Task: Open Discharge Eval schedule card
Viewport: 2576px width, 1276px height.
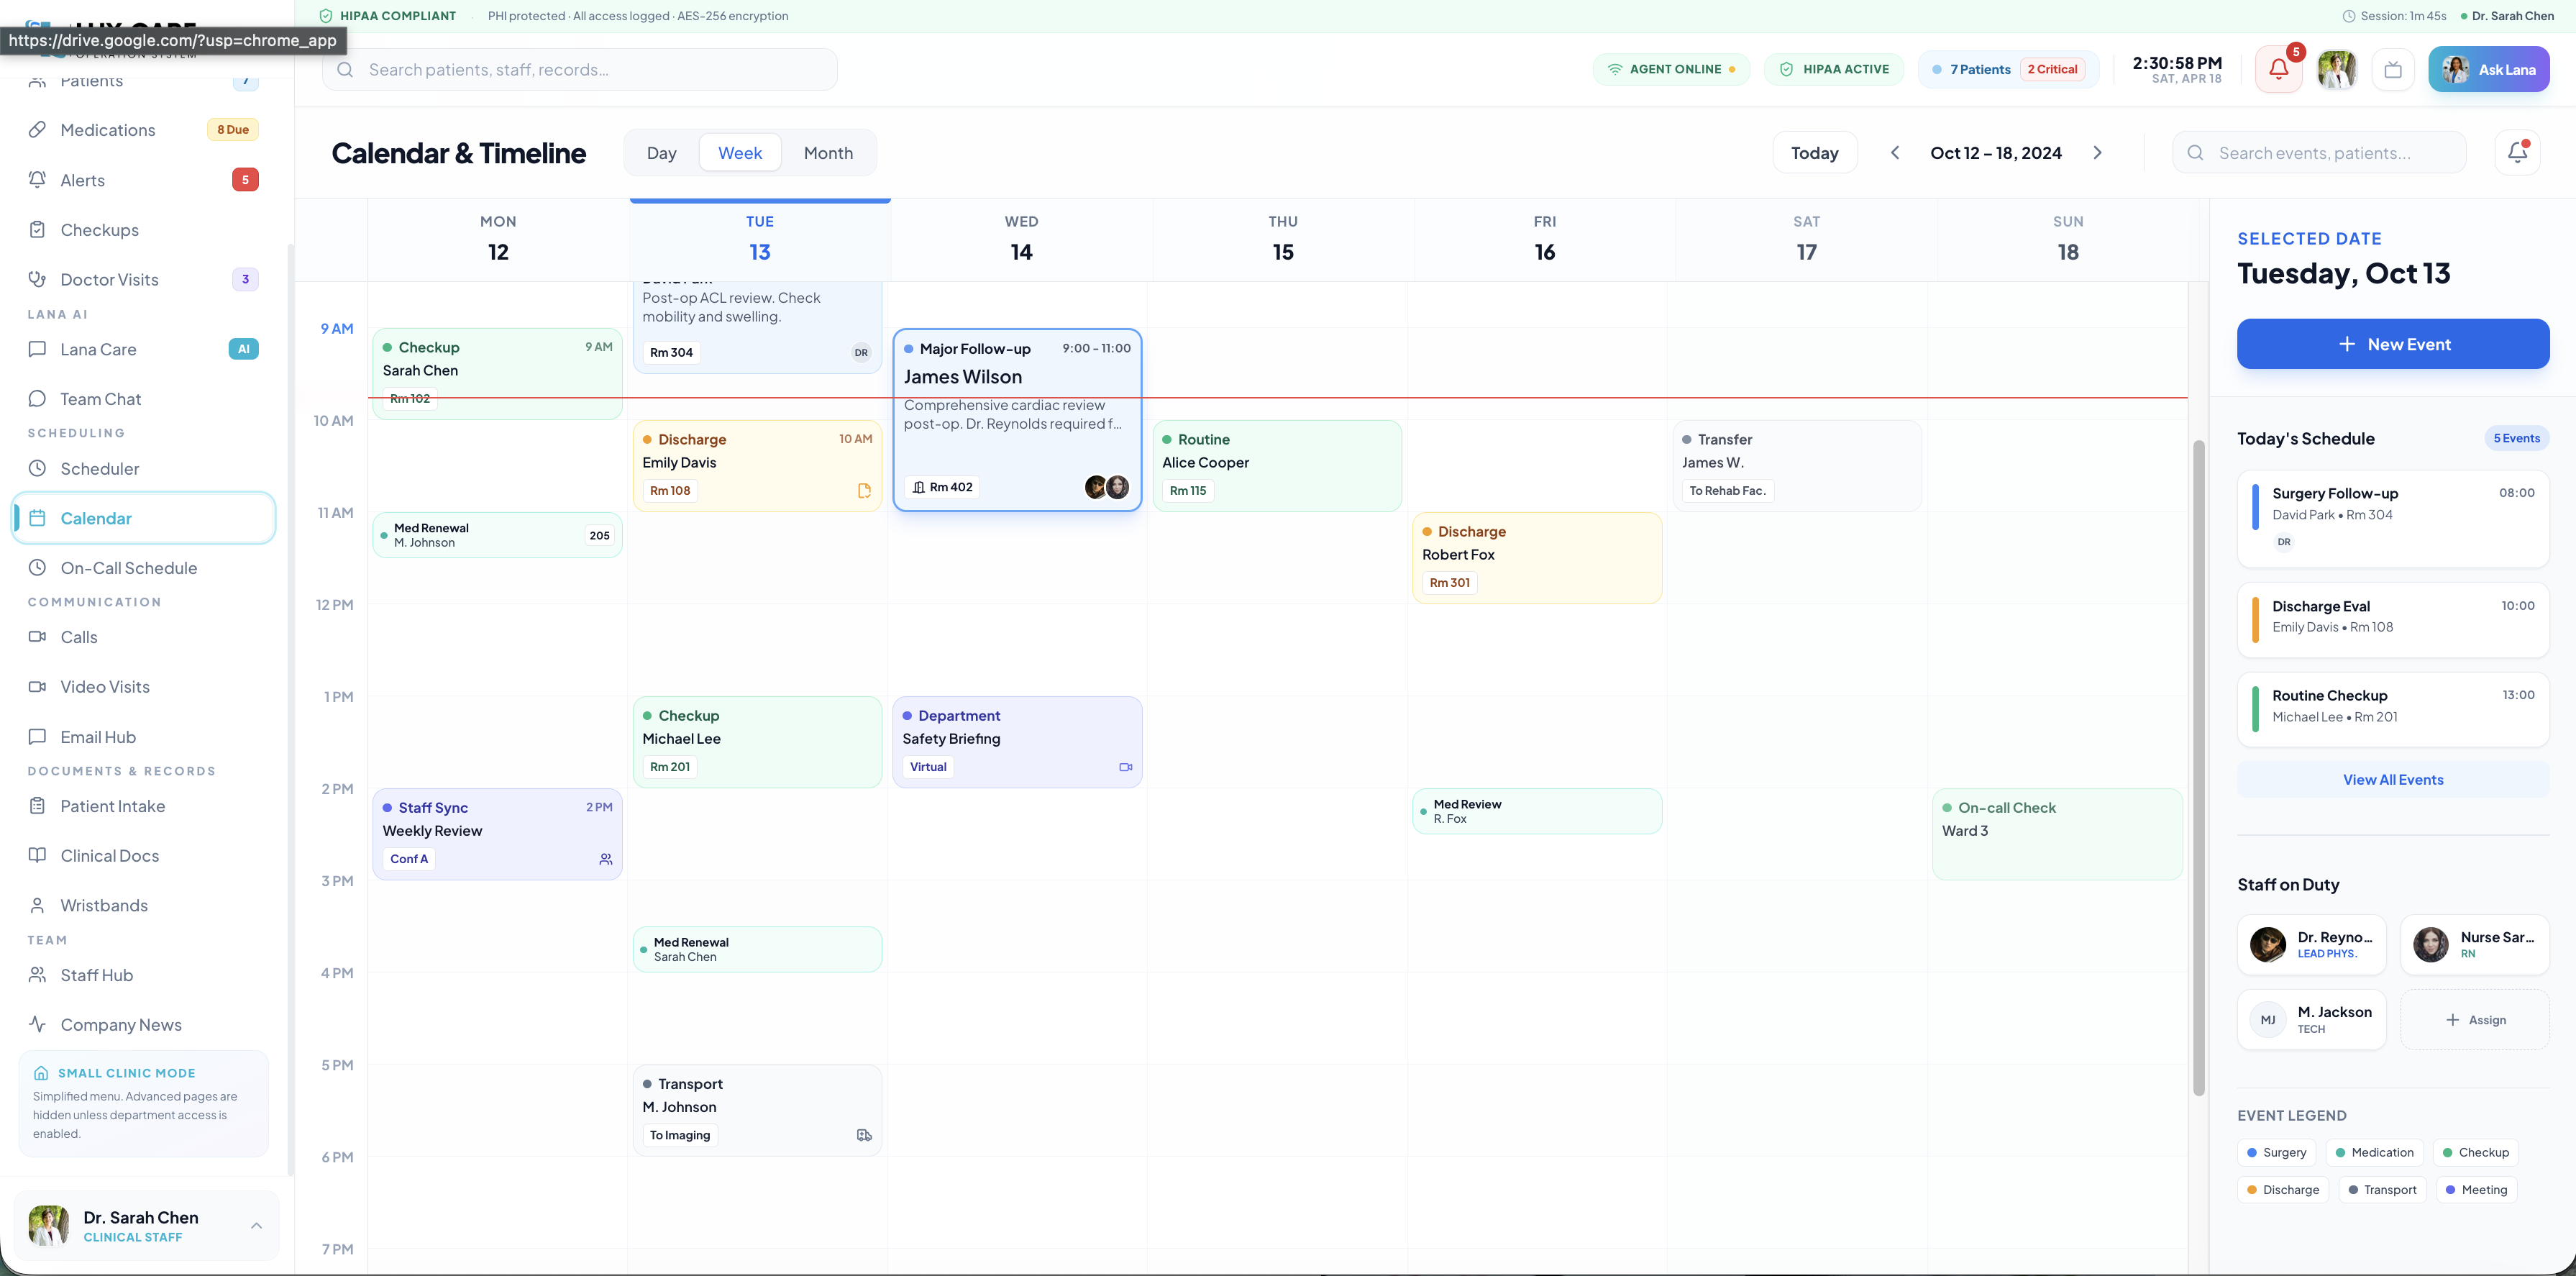Action: point(2392,620)
